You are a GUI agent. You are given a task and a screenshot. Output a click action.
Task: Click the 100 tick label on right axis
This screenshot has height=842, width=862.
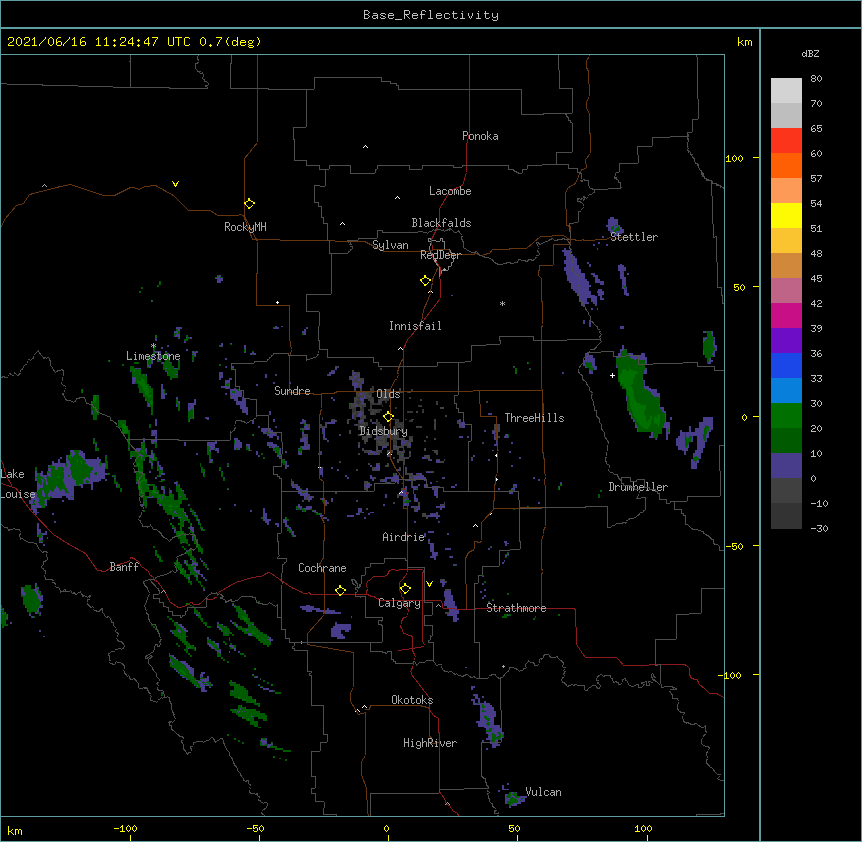click(734, 158)
